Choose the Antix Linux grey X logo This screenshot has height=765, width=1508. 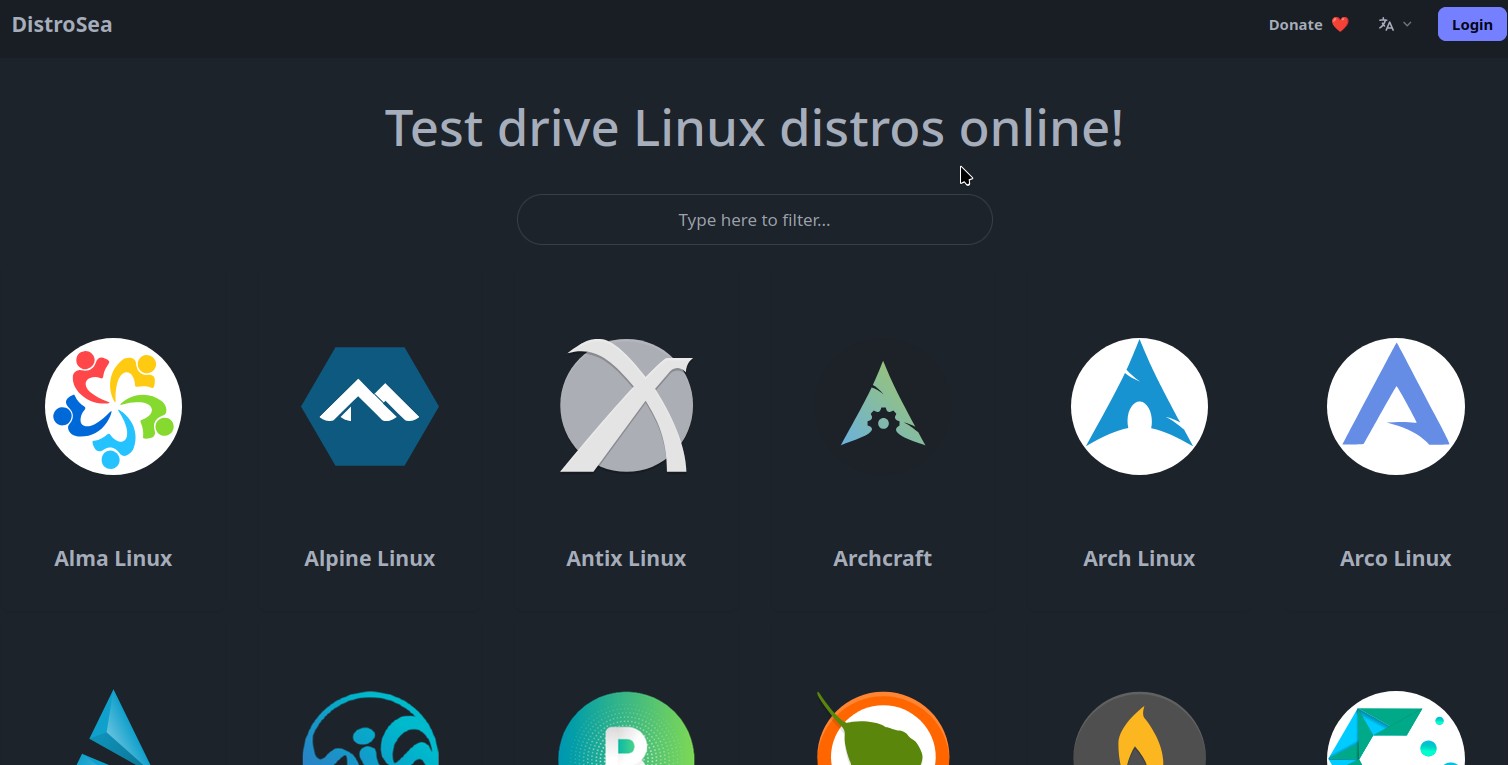point(626,406)
